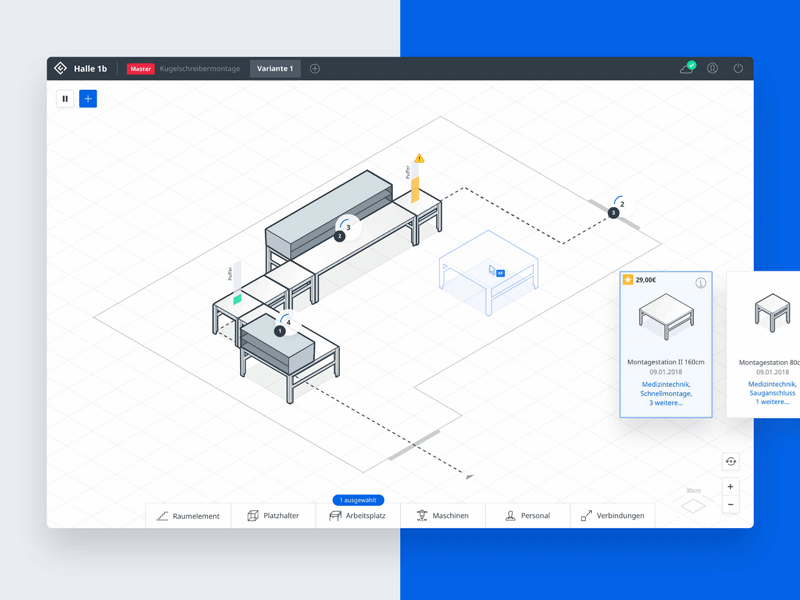The height and width of the screenshot is (600, 800).
Task: Select the Platzhalter tool
Action: pyautogui.click(x=272, y=515)
